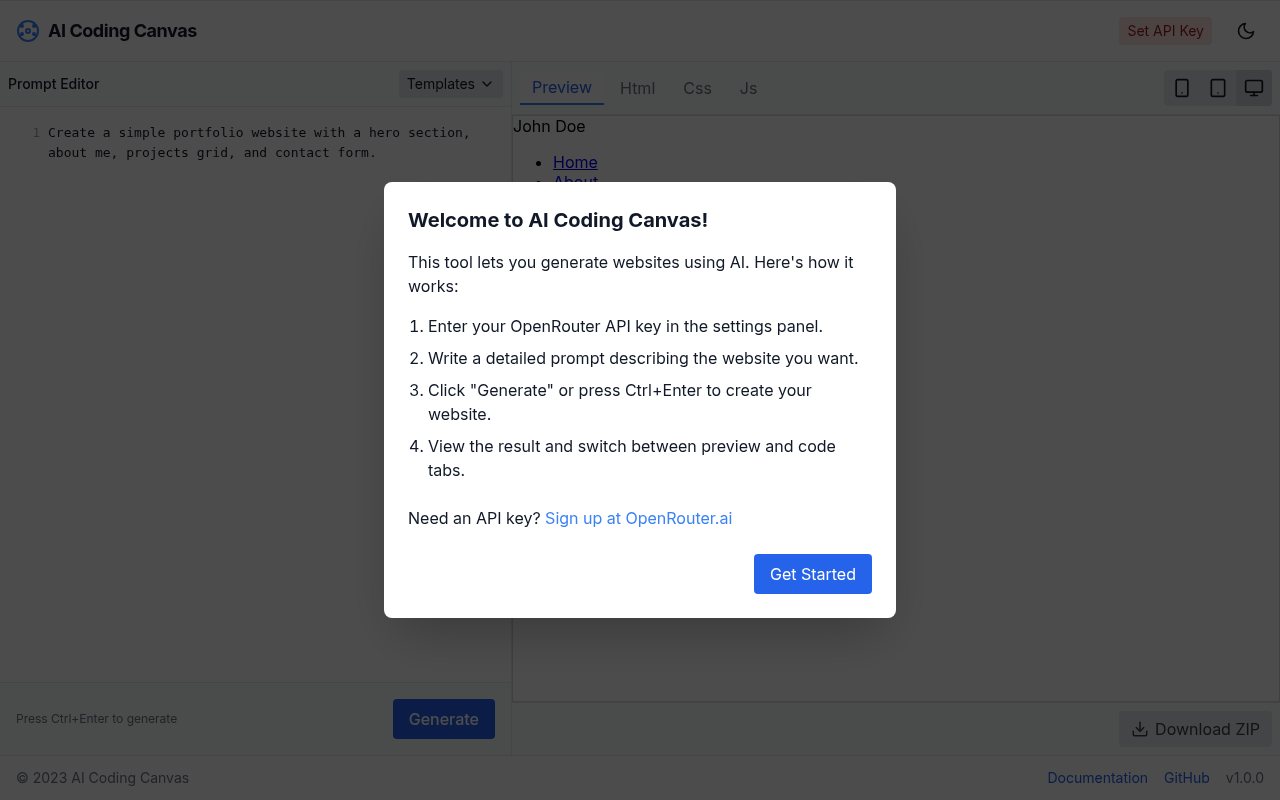Click the Generate button
The width and height of the screenshot is (1280, 800).
point(443,719)
